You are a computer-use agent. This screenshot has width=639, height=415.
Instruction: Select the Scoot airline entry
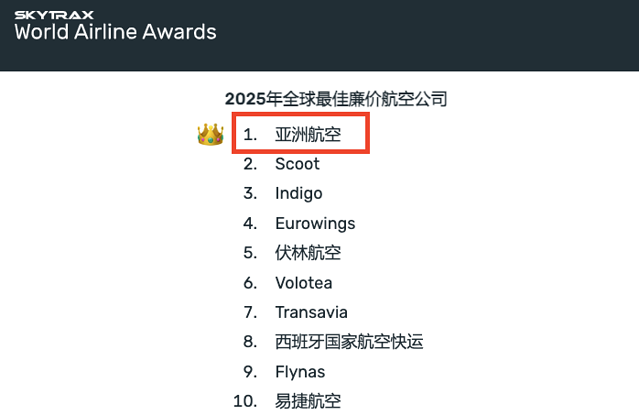click(x=297, y=164)
